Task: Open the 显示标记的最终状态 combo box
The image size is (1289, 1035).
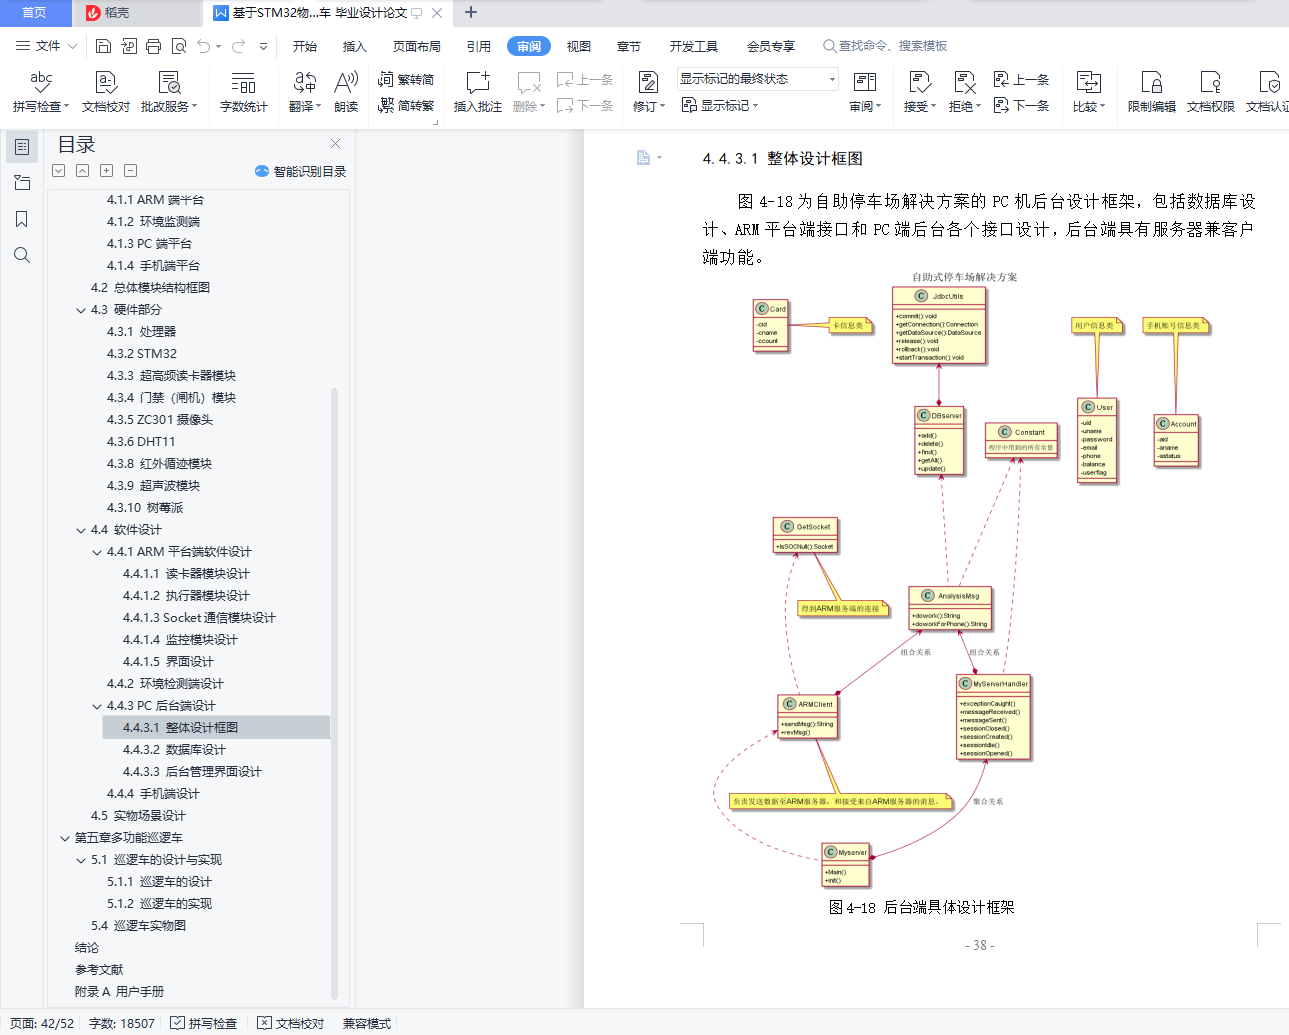Action: pos(758,79)
